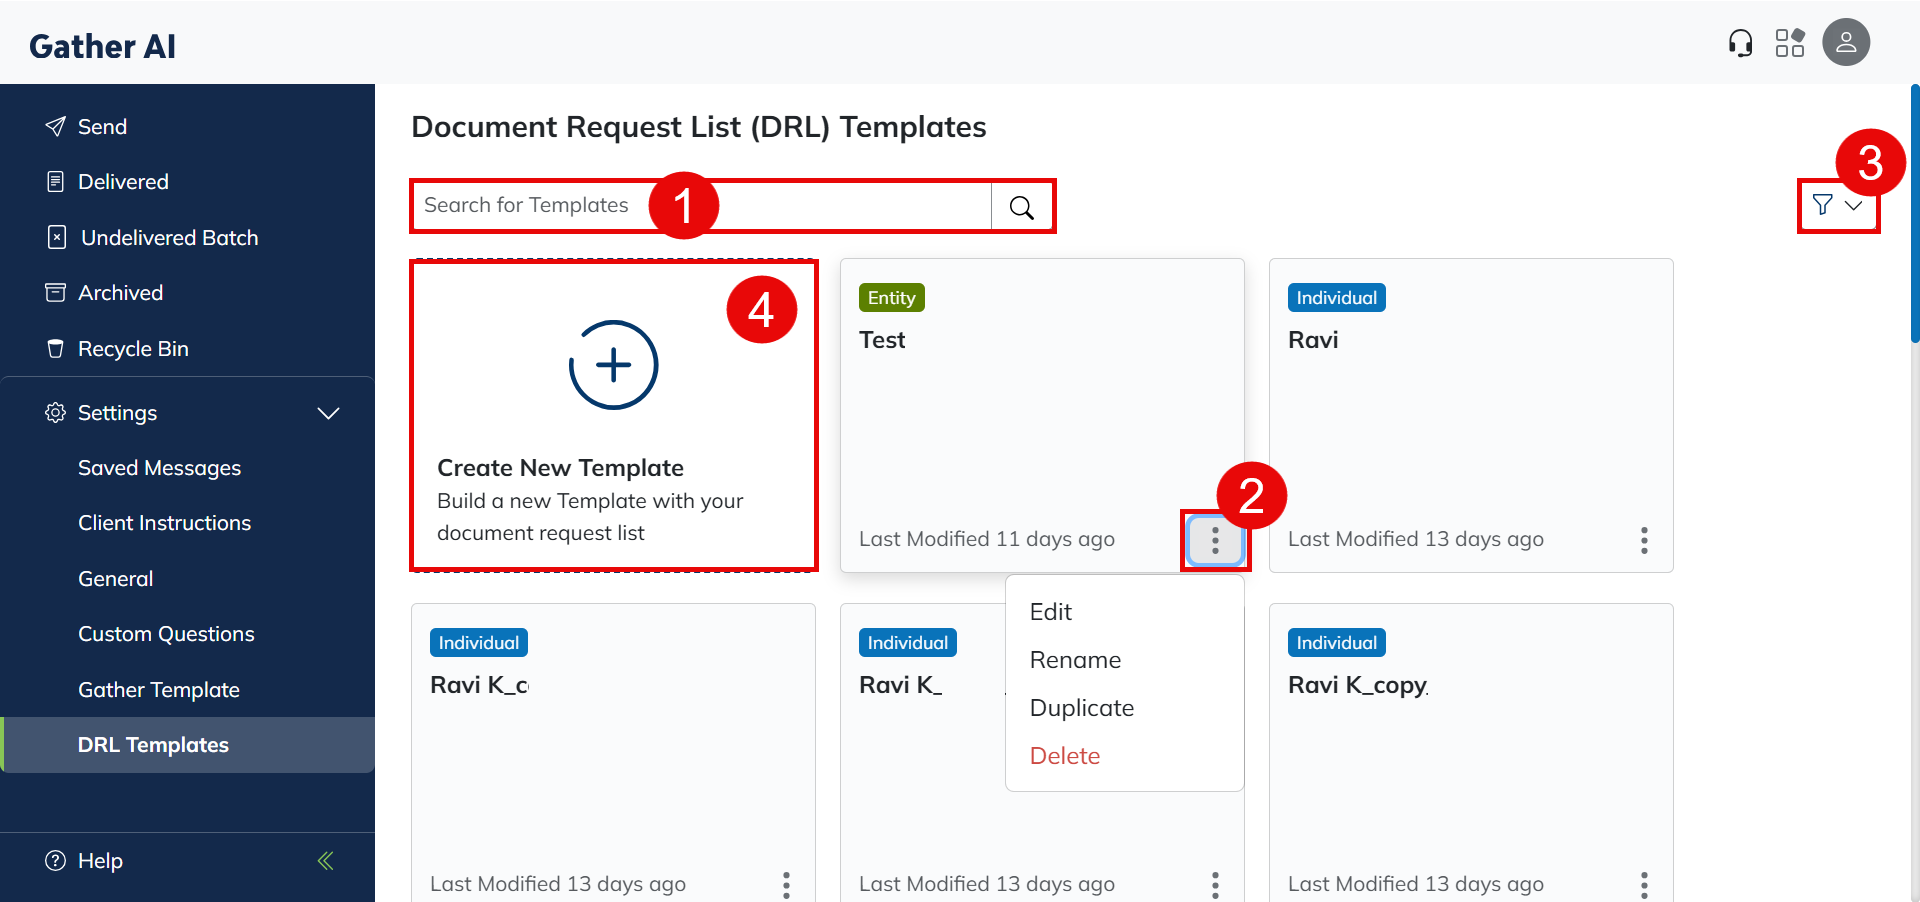This screenshot has height=902, width=1920.
Task: Open Gather Template settings page
Action: pyautogui.click(x=158, y=690)
